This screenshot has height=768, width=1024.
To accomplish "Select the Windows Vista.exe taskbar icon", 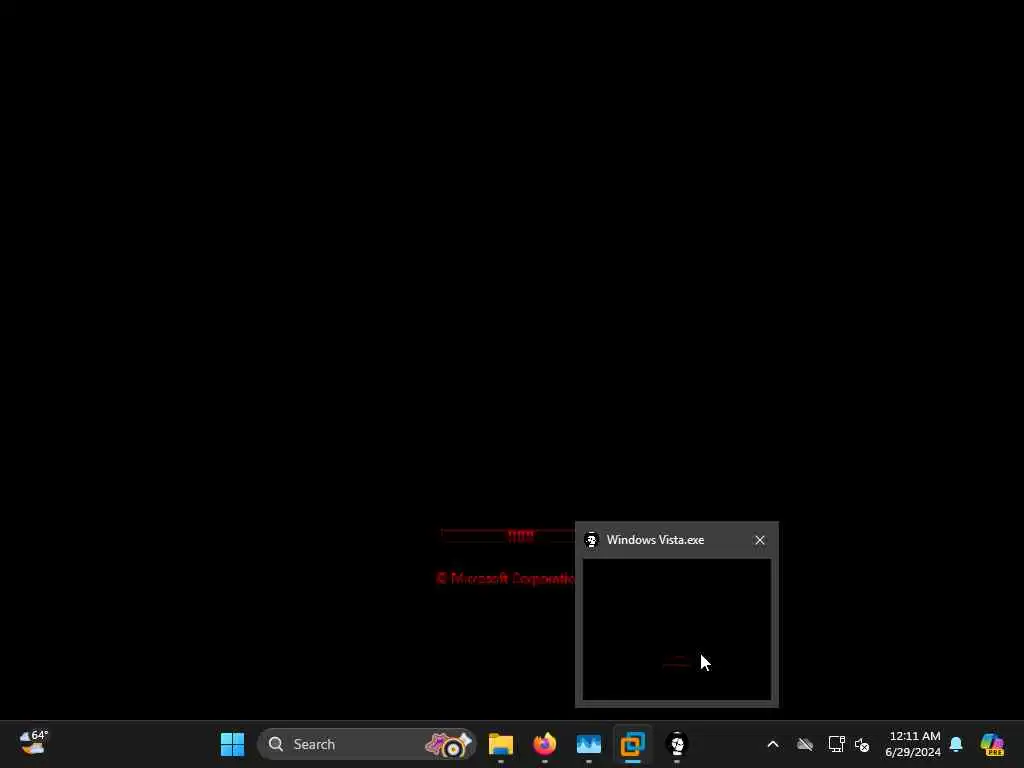I will coord(677,744).
